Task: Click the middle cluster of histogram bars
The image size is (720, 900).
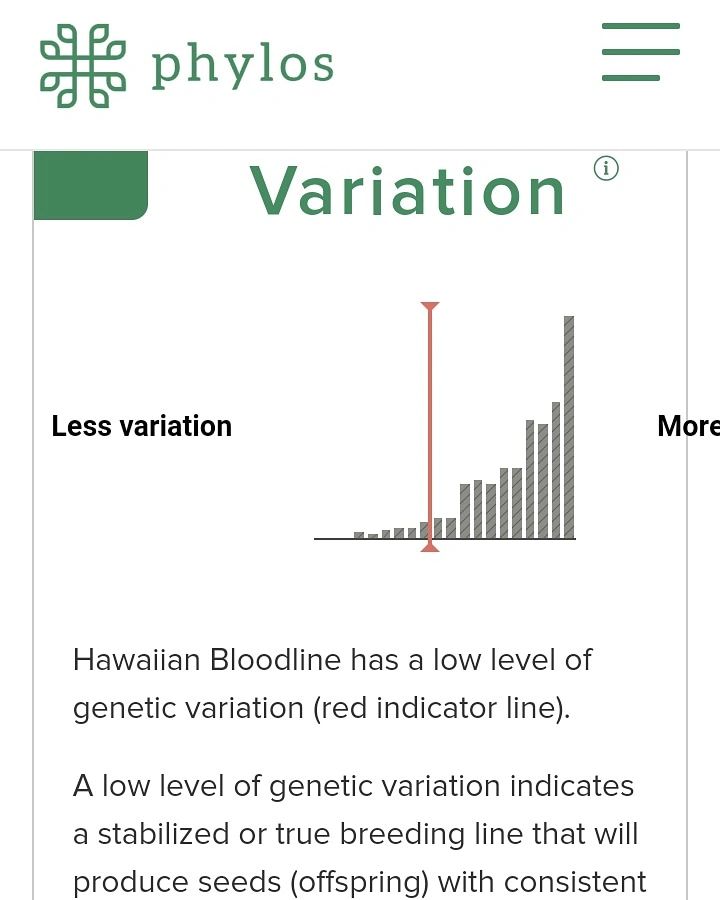Action: click(491, 504)
